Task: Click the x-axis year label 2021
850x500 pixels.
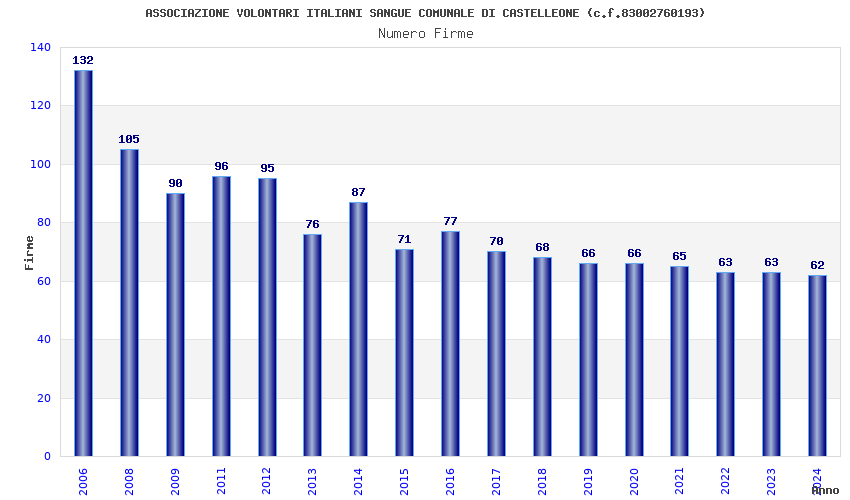Action: (x=679, y=482)
